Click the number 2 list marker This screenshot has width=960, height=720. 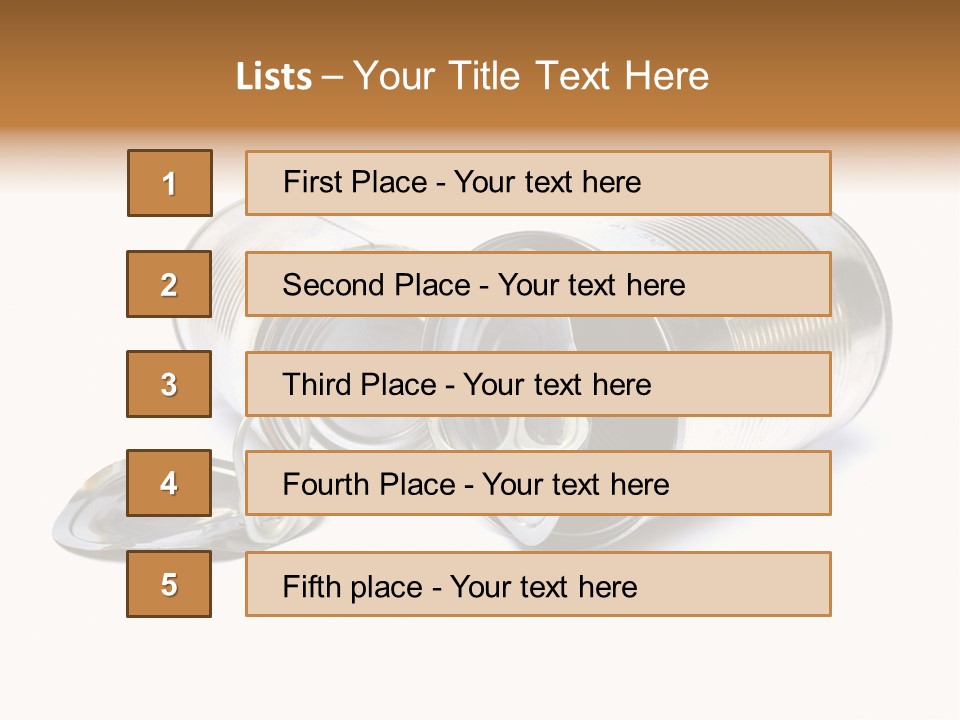[169, 284]
